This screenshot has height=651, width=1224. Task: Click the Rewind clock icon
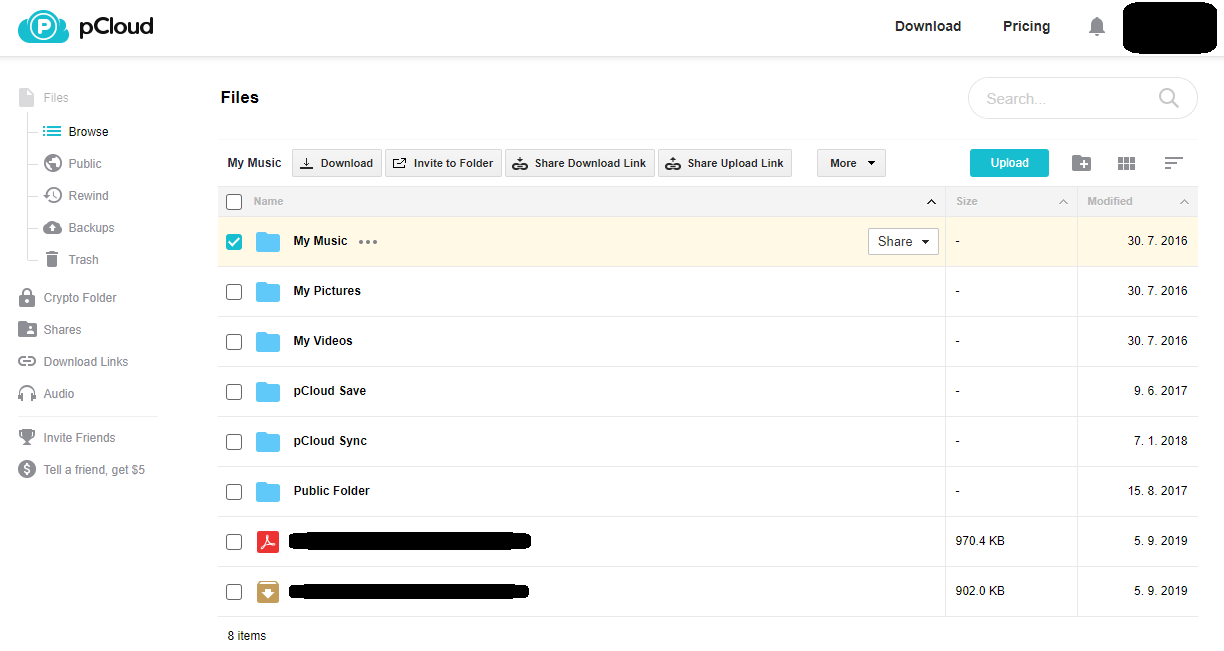click(x=53, y=196)
